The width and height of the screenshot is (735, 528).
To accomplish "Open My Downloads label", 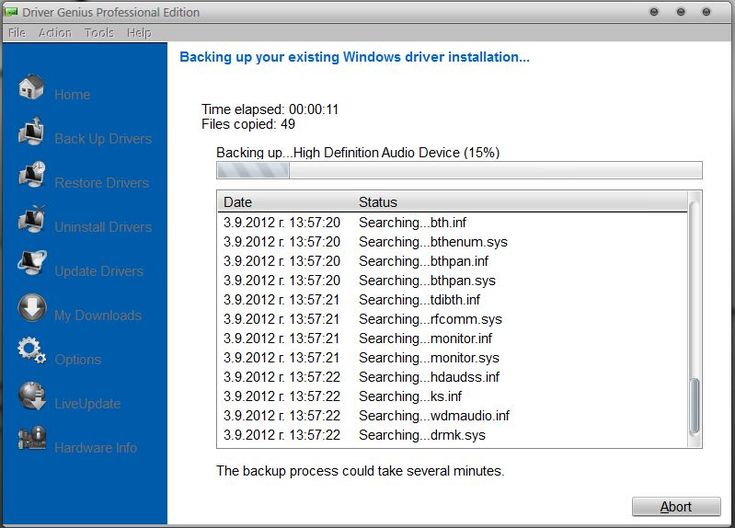I will (98, 315).
